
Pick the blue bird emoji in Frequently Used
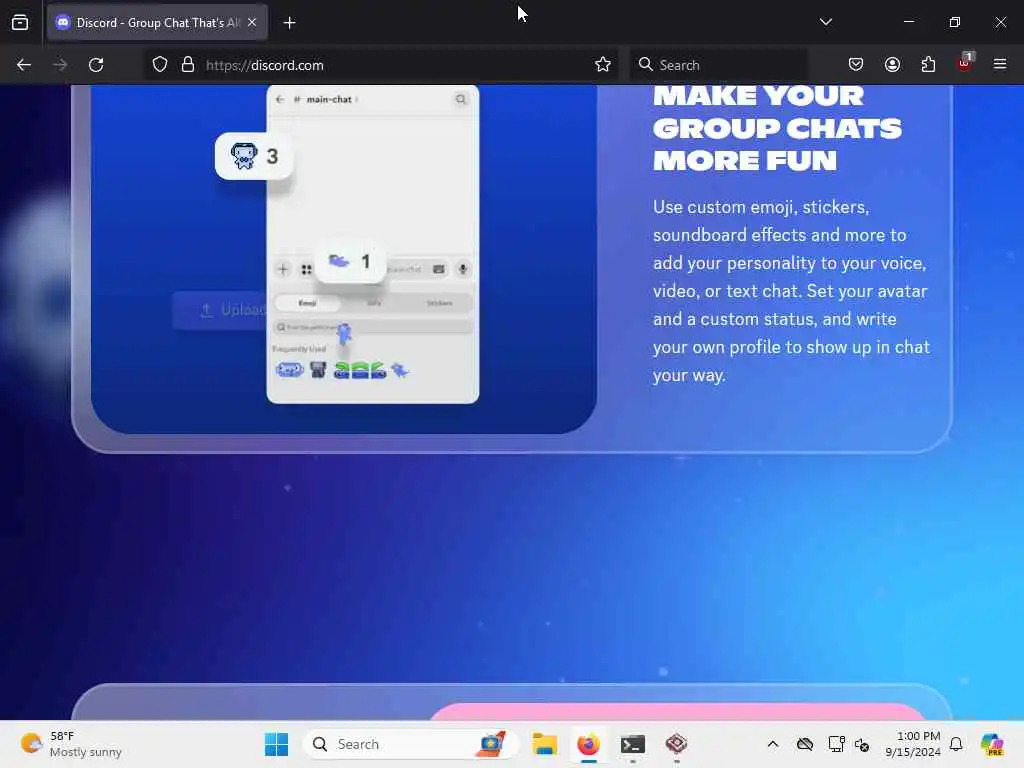coord(400,371)
